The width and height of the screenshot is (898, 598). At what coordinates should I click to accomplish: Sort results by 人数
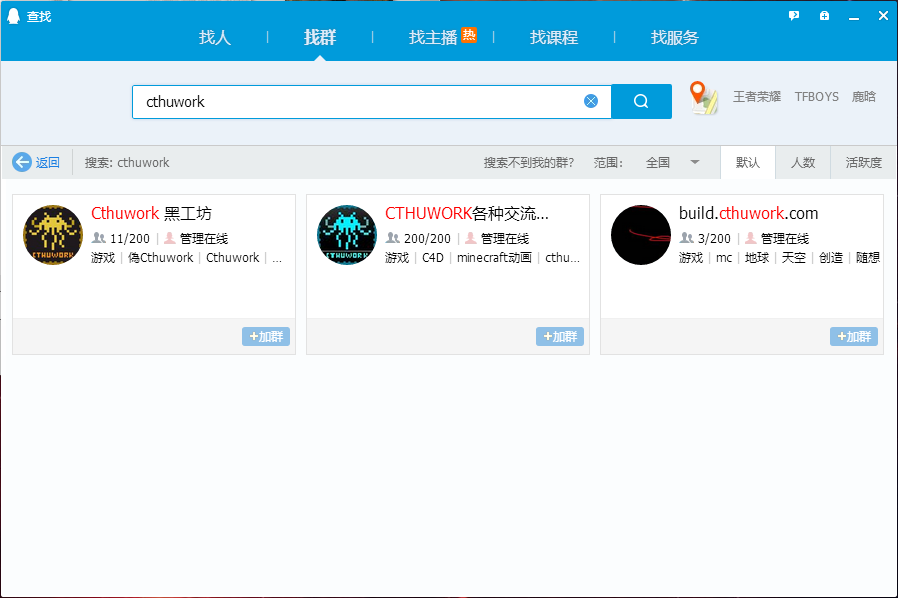pyautogui.click(x=803, y=162)
